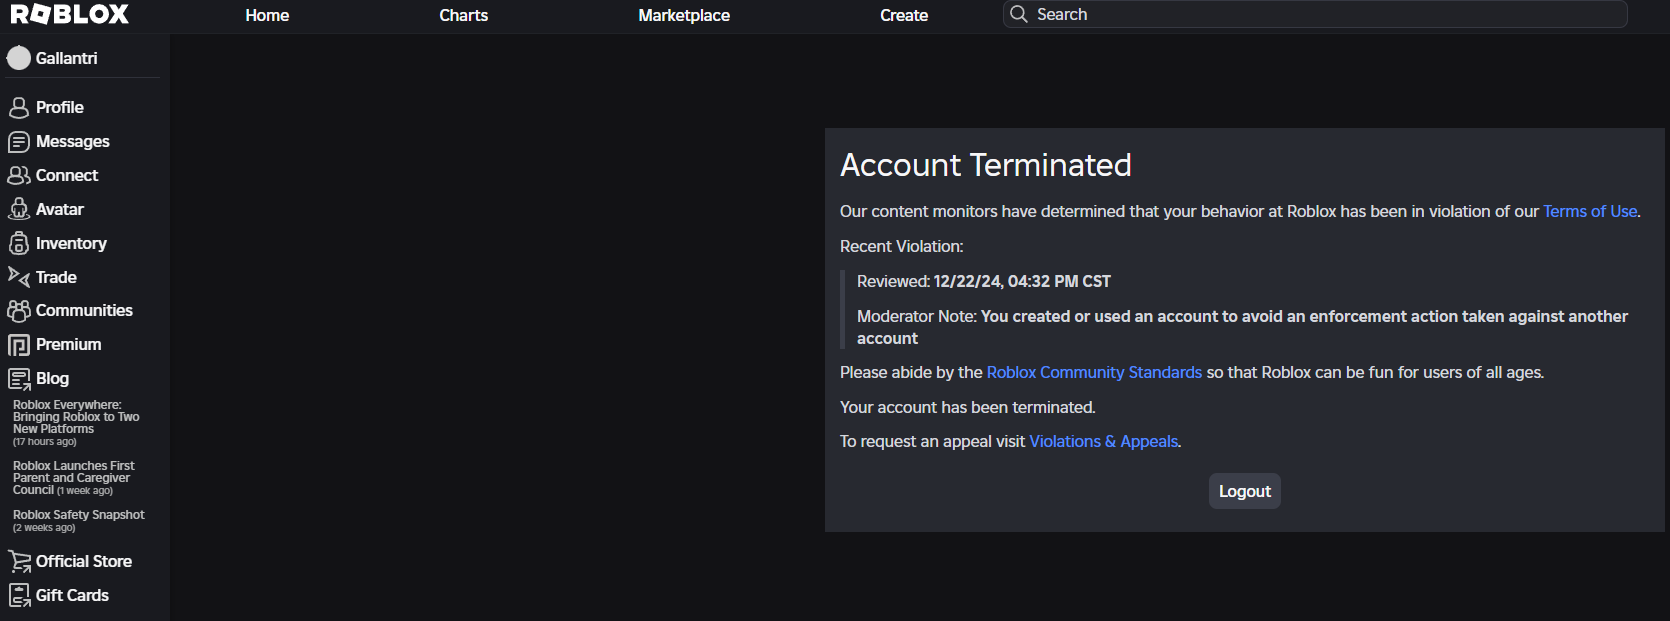Open Official Store cart icon
Viewport: 1670px width, 621px height.
pyautogui.click(x=19, y=562)
